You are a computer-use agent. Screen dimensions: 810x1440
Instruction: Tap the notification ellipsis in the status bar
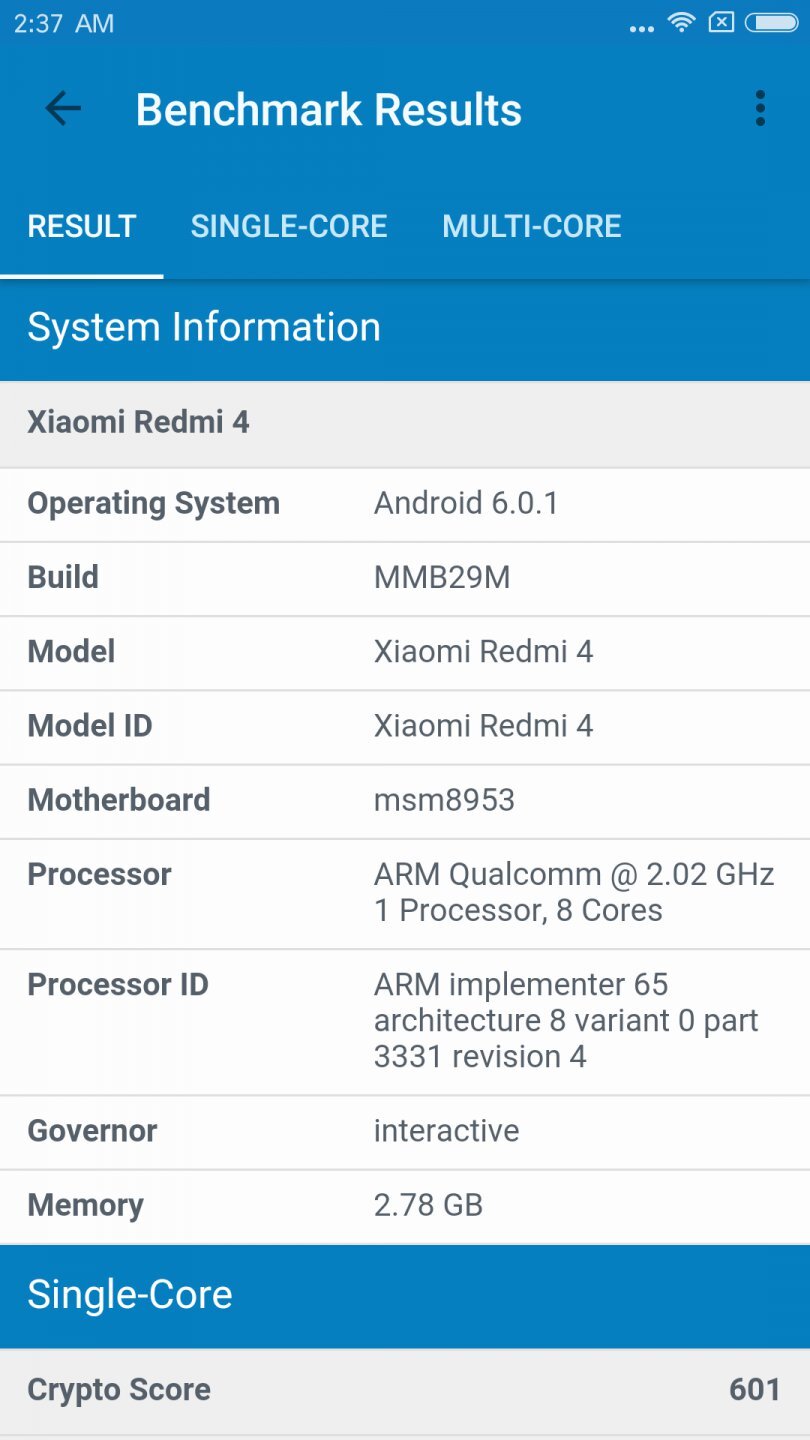(x=640, y=28)
